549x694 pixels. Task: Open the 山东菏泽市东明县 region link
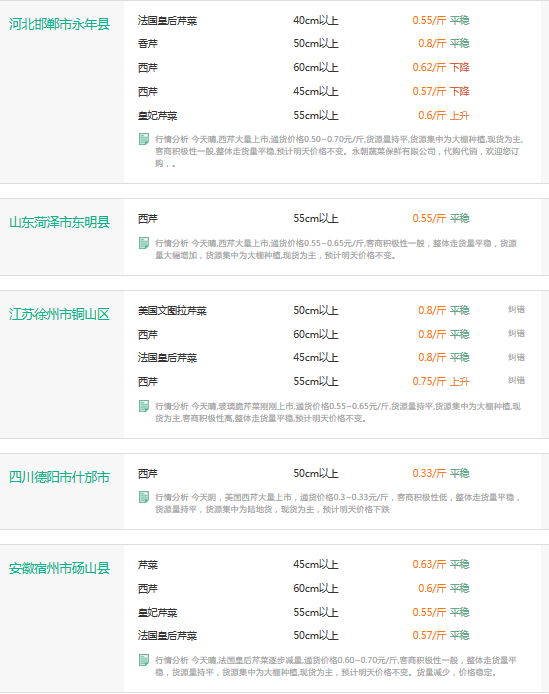click(x=59, y=222)
